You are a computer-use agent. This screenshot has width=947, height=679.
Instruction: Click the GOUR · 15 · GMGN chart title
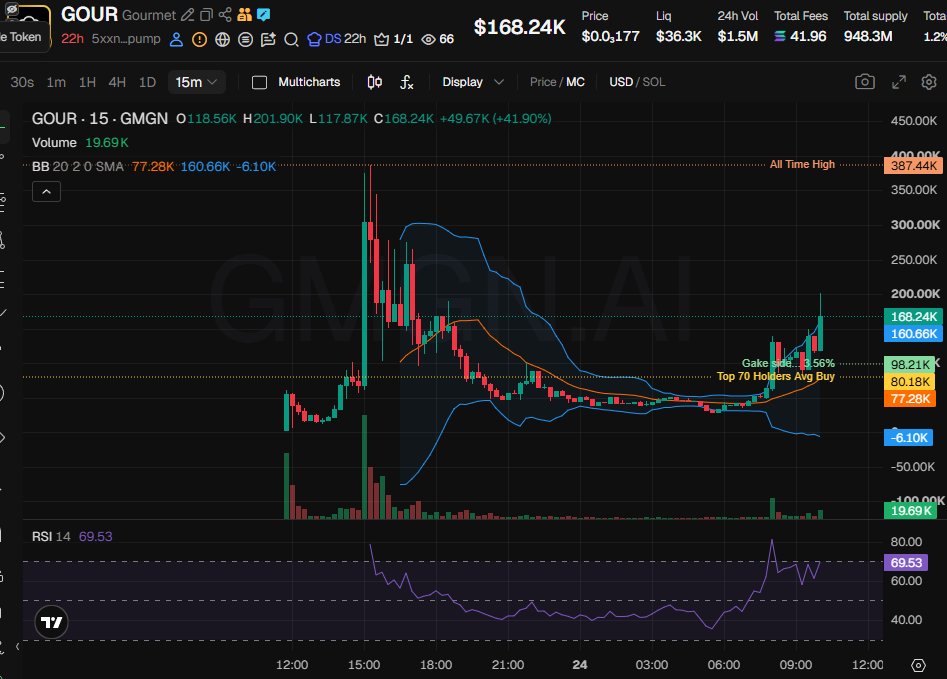coord(100,118)
